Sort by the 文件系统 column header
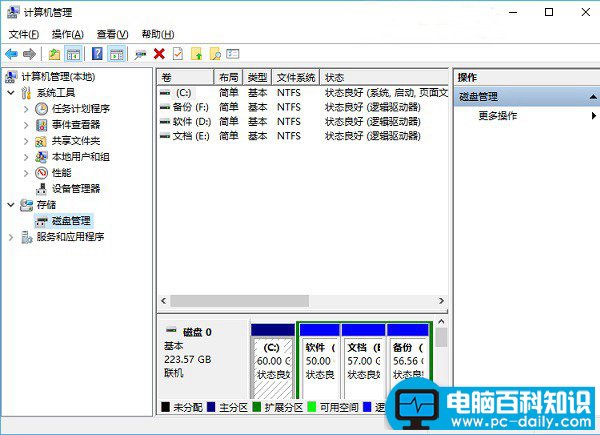600x435 pixels. coord(296,77)
